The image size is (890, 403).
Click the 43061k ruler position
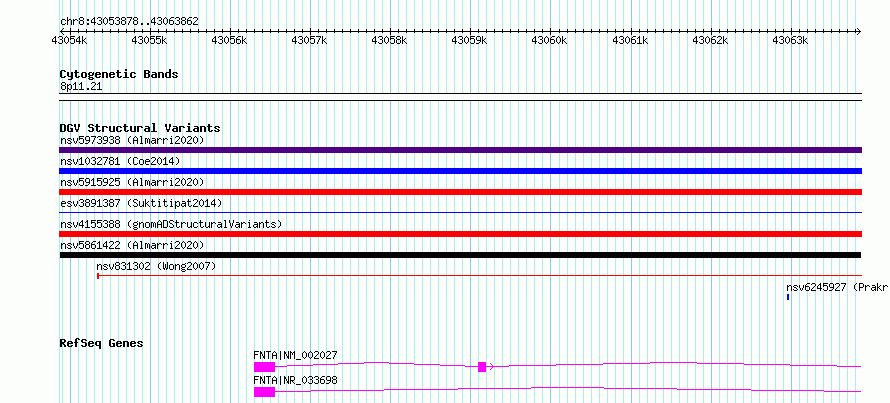[x=629, y=41]
